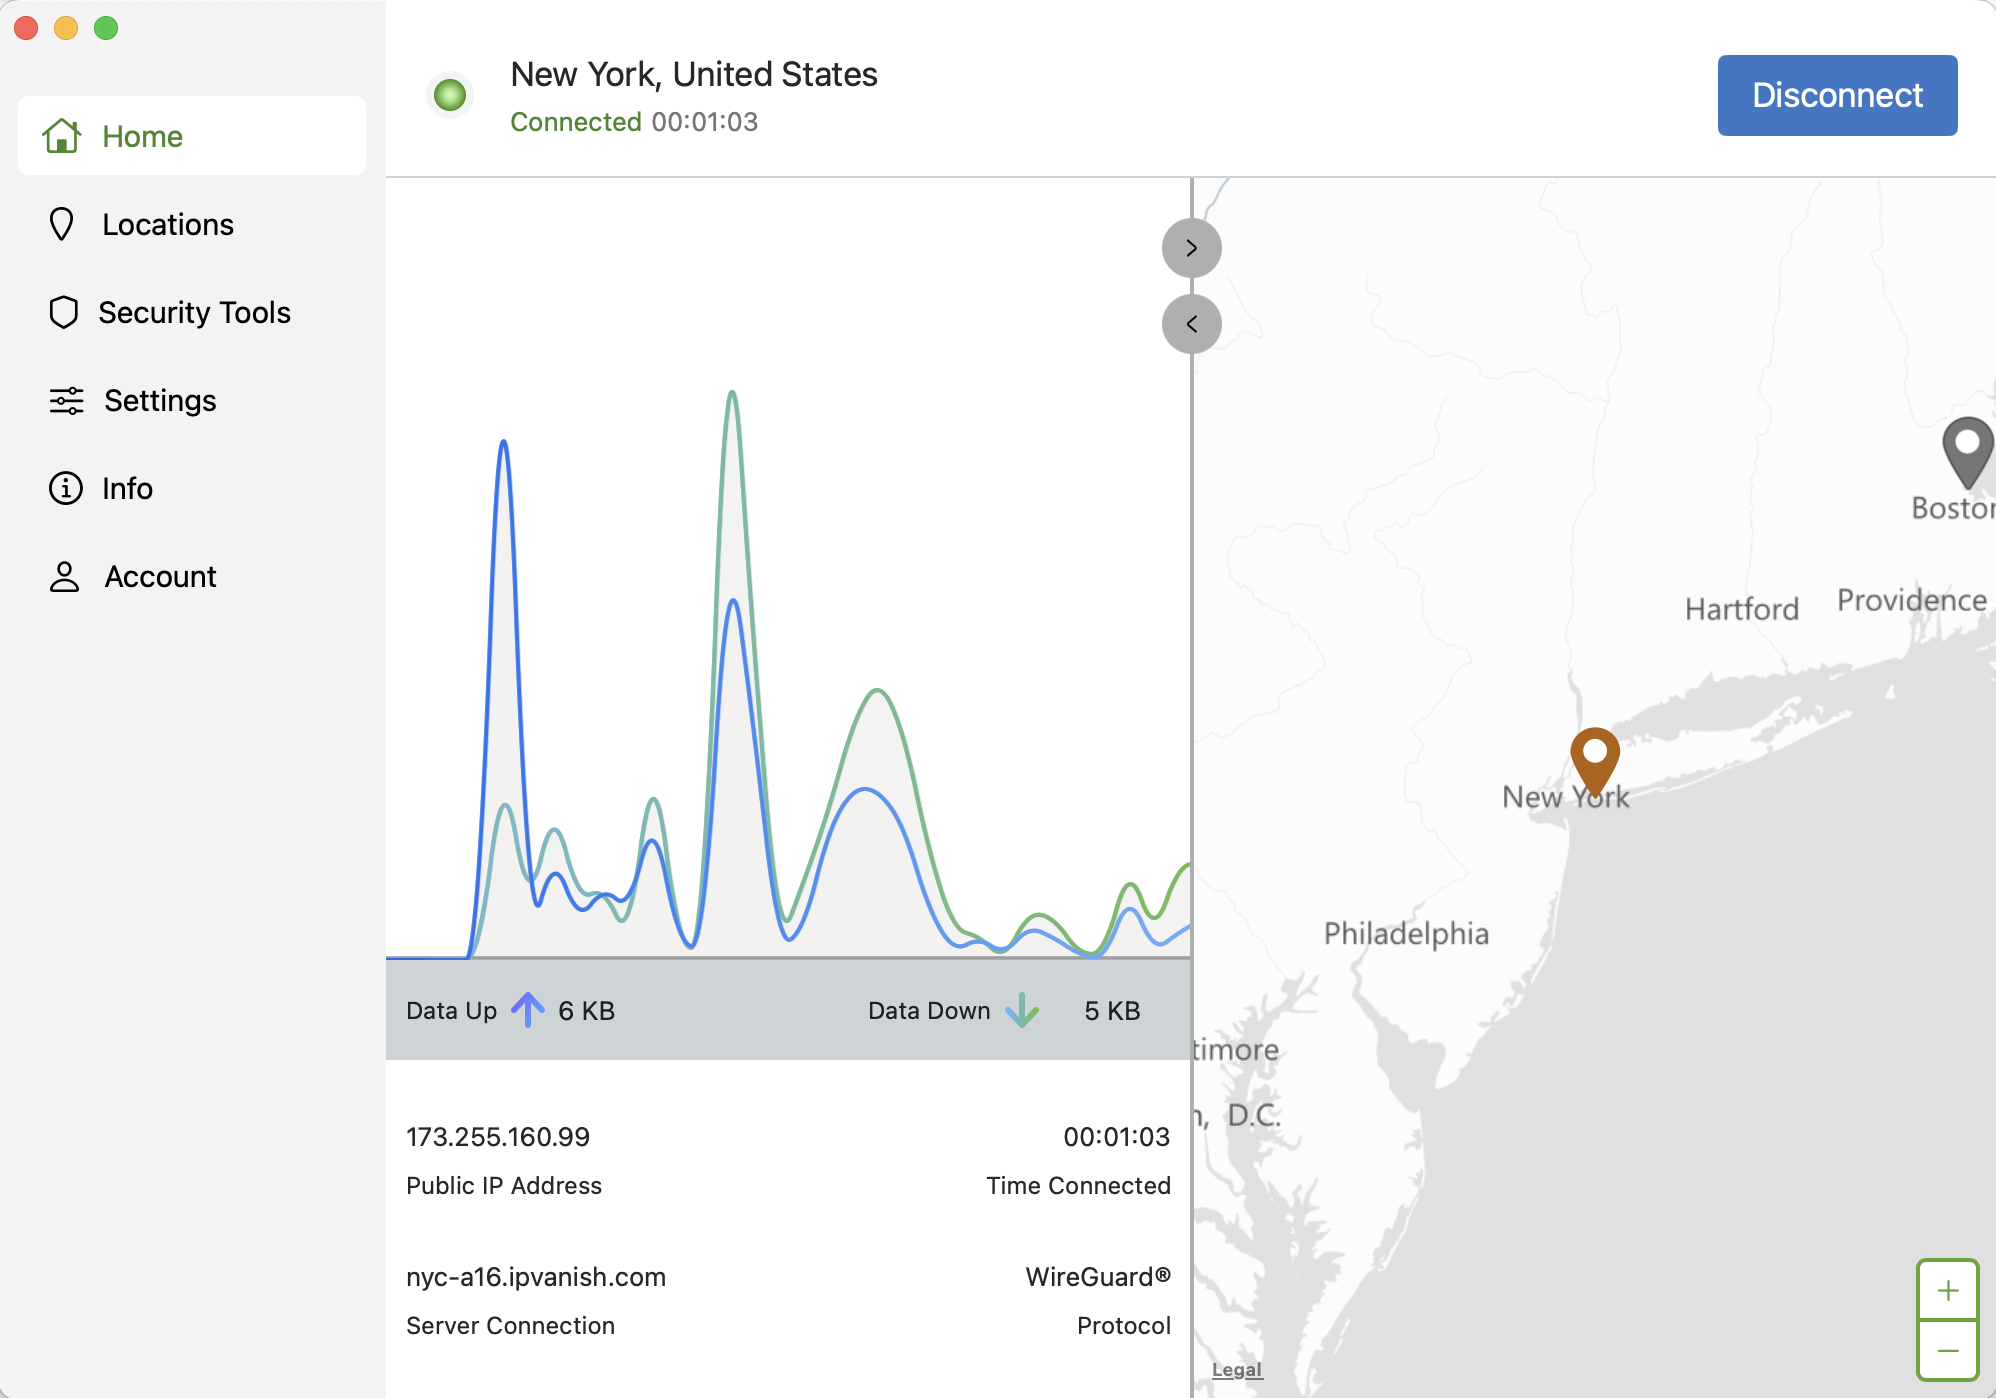Image resolution: width=1996 pixels, height=1398 pixels.
Task: Open the Security Tools section
Action: pyautogui.click(x=194, y=312)
